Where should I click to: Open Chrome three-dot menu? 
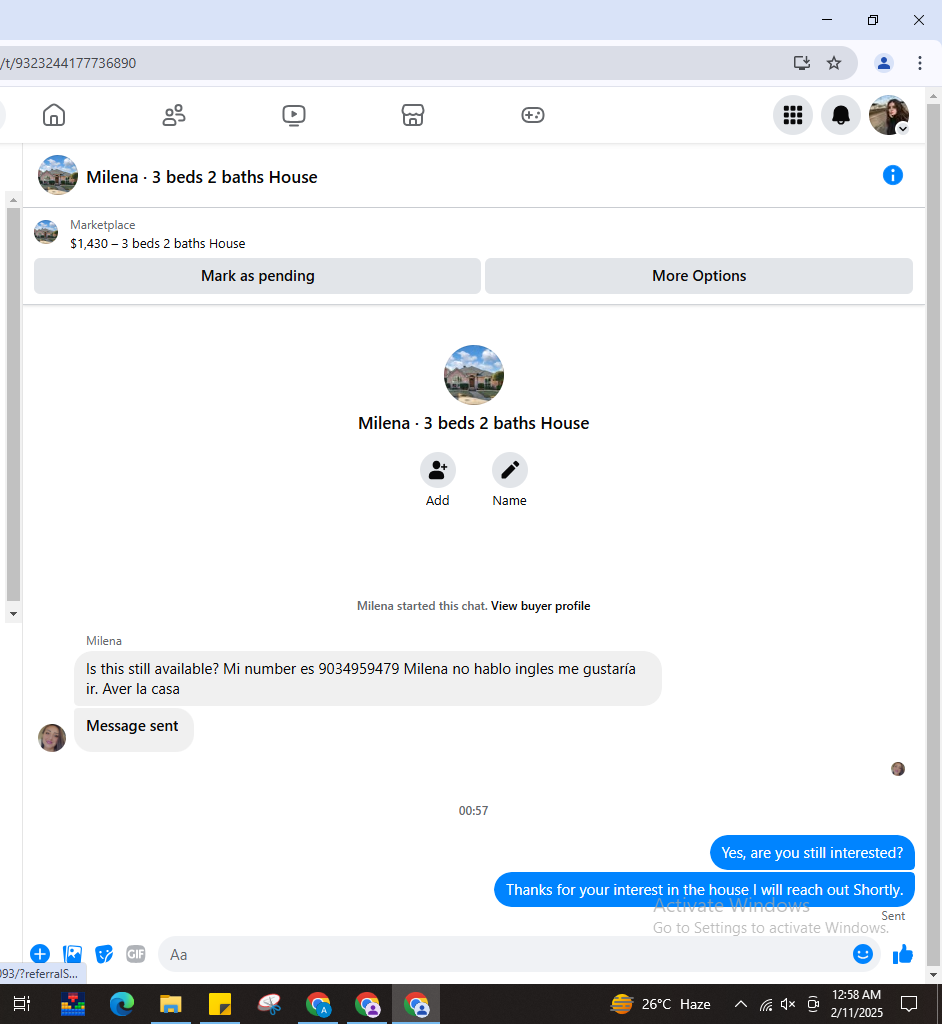coord(919,63)
